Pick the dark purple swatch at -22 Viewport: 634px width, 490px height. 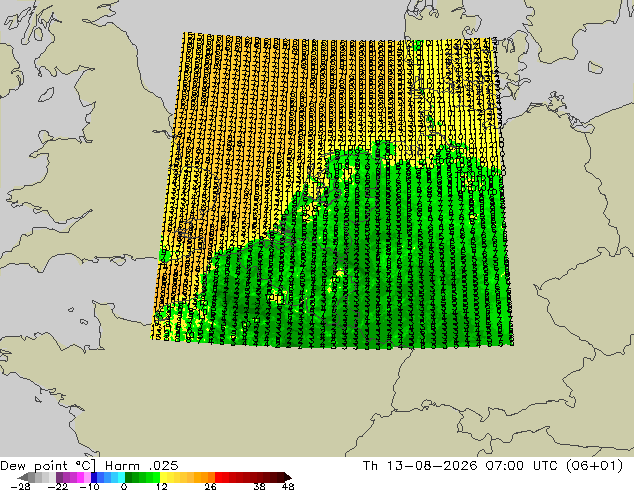tap(59, 477)
